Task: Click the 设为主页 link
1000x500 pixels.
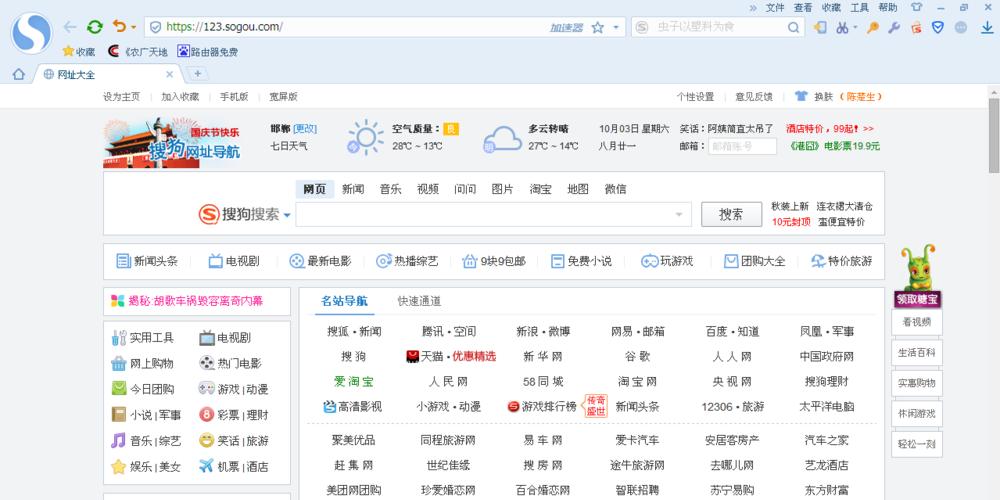Action: click(121, 97)
